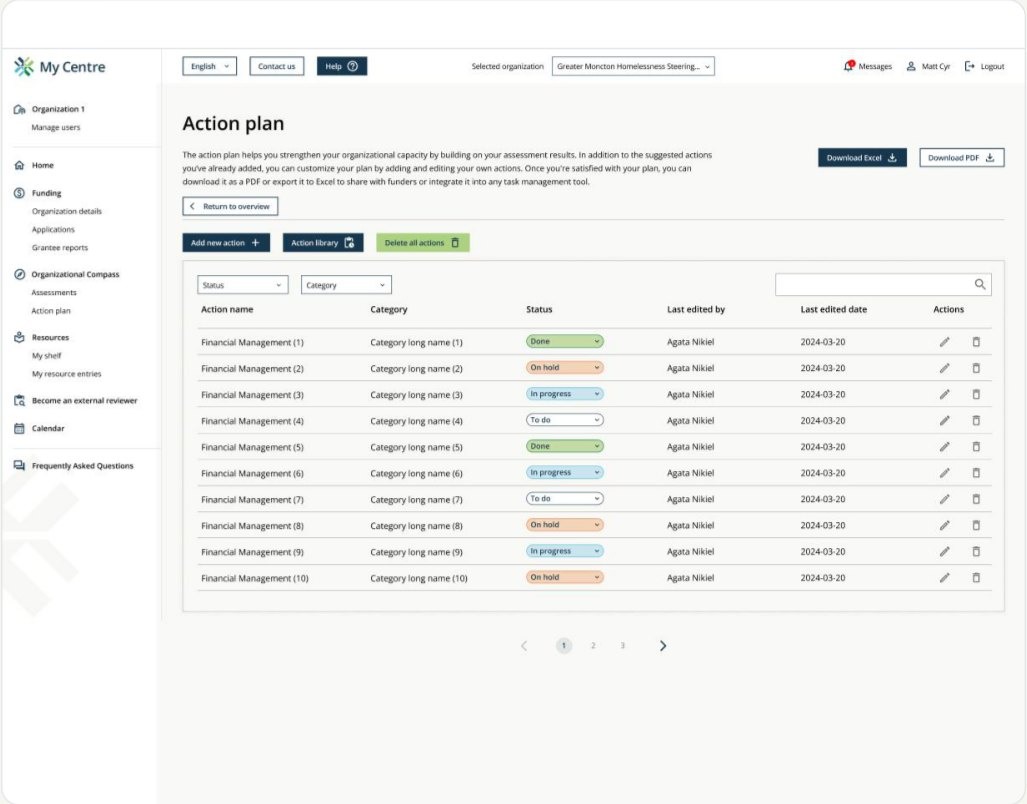Open the Category filter dropdown
This screenshot has width=1027, height=804.
click(346, 285)
